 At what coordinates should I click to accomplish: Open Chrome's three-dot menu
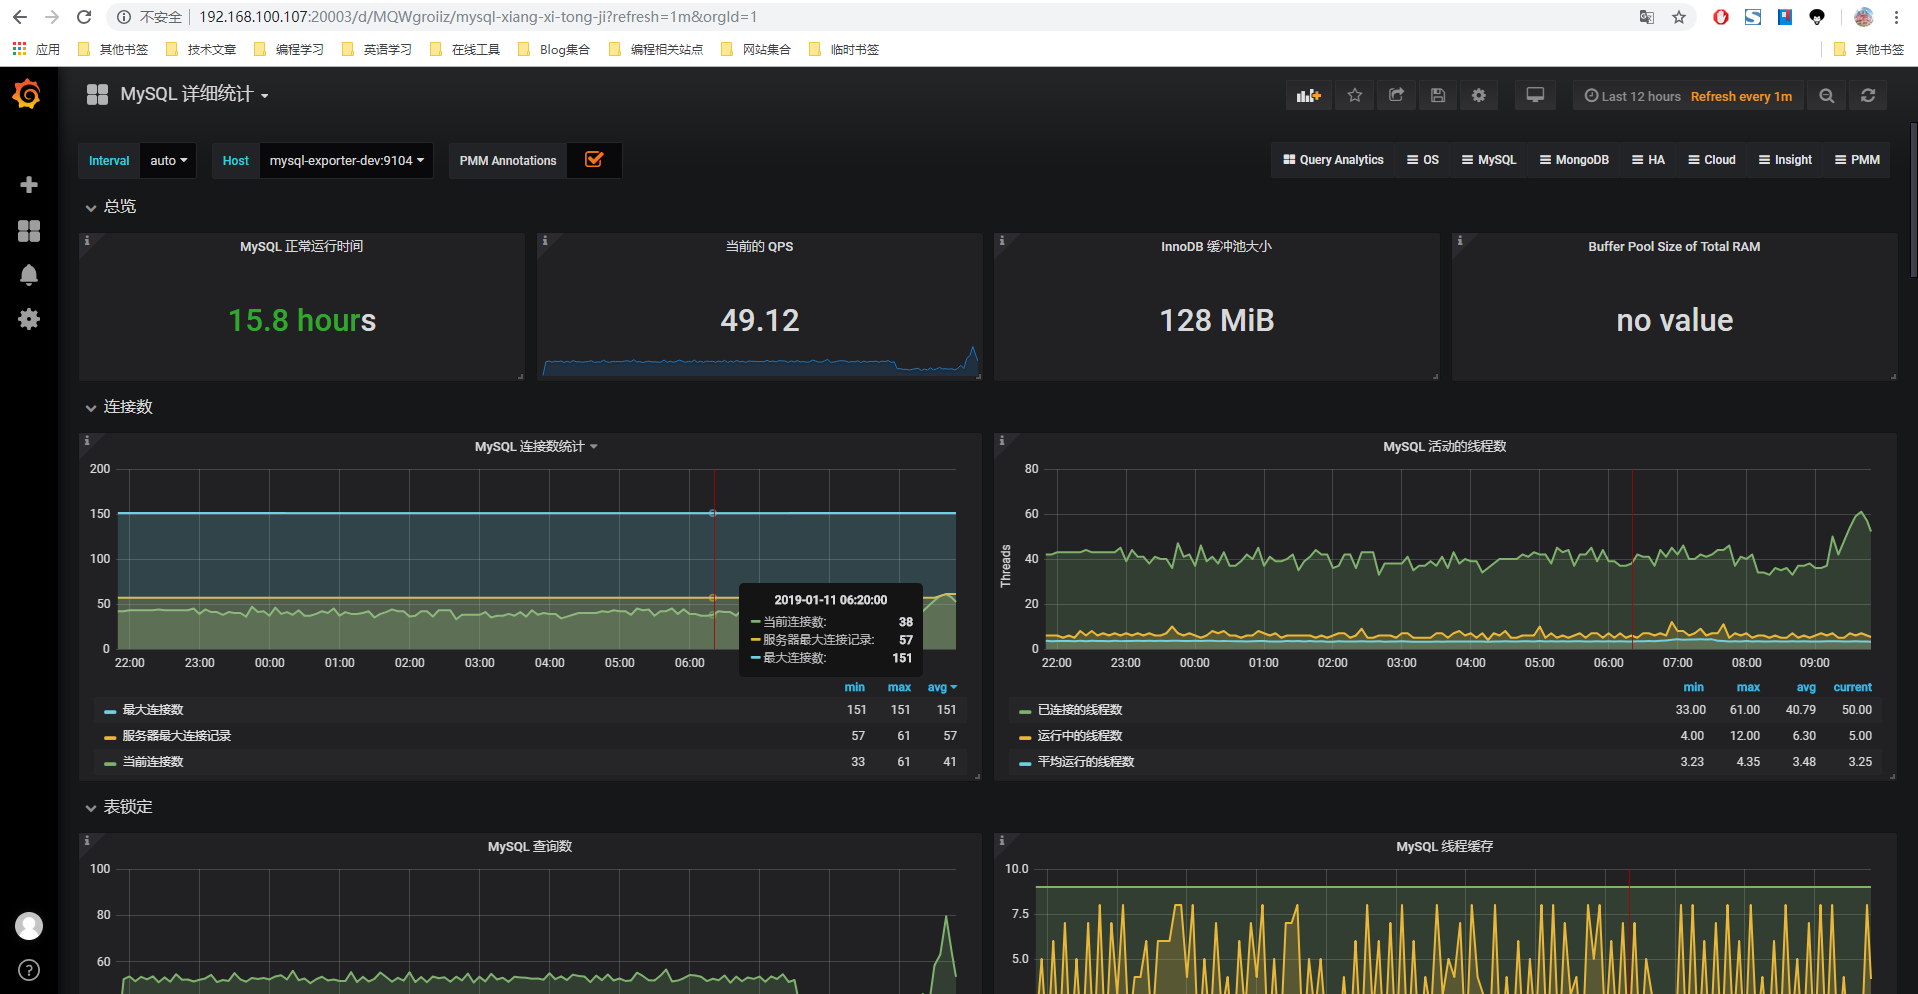(1896, 17)
